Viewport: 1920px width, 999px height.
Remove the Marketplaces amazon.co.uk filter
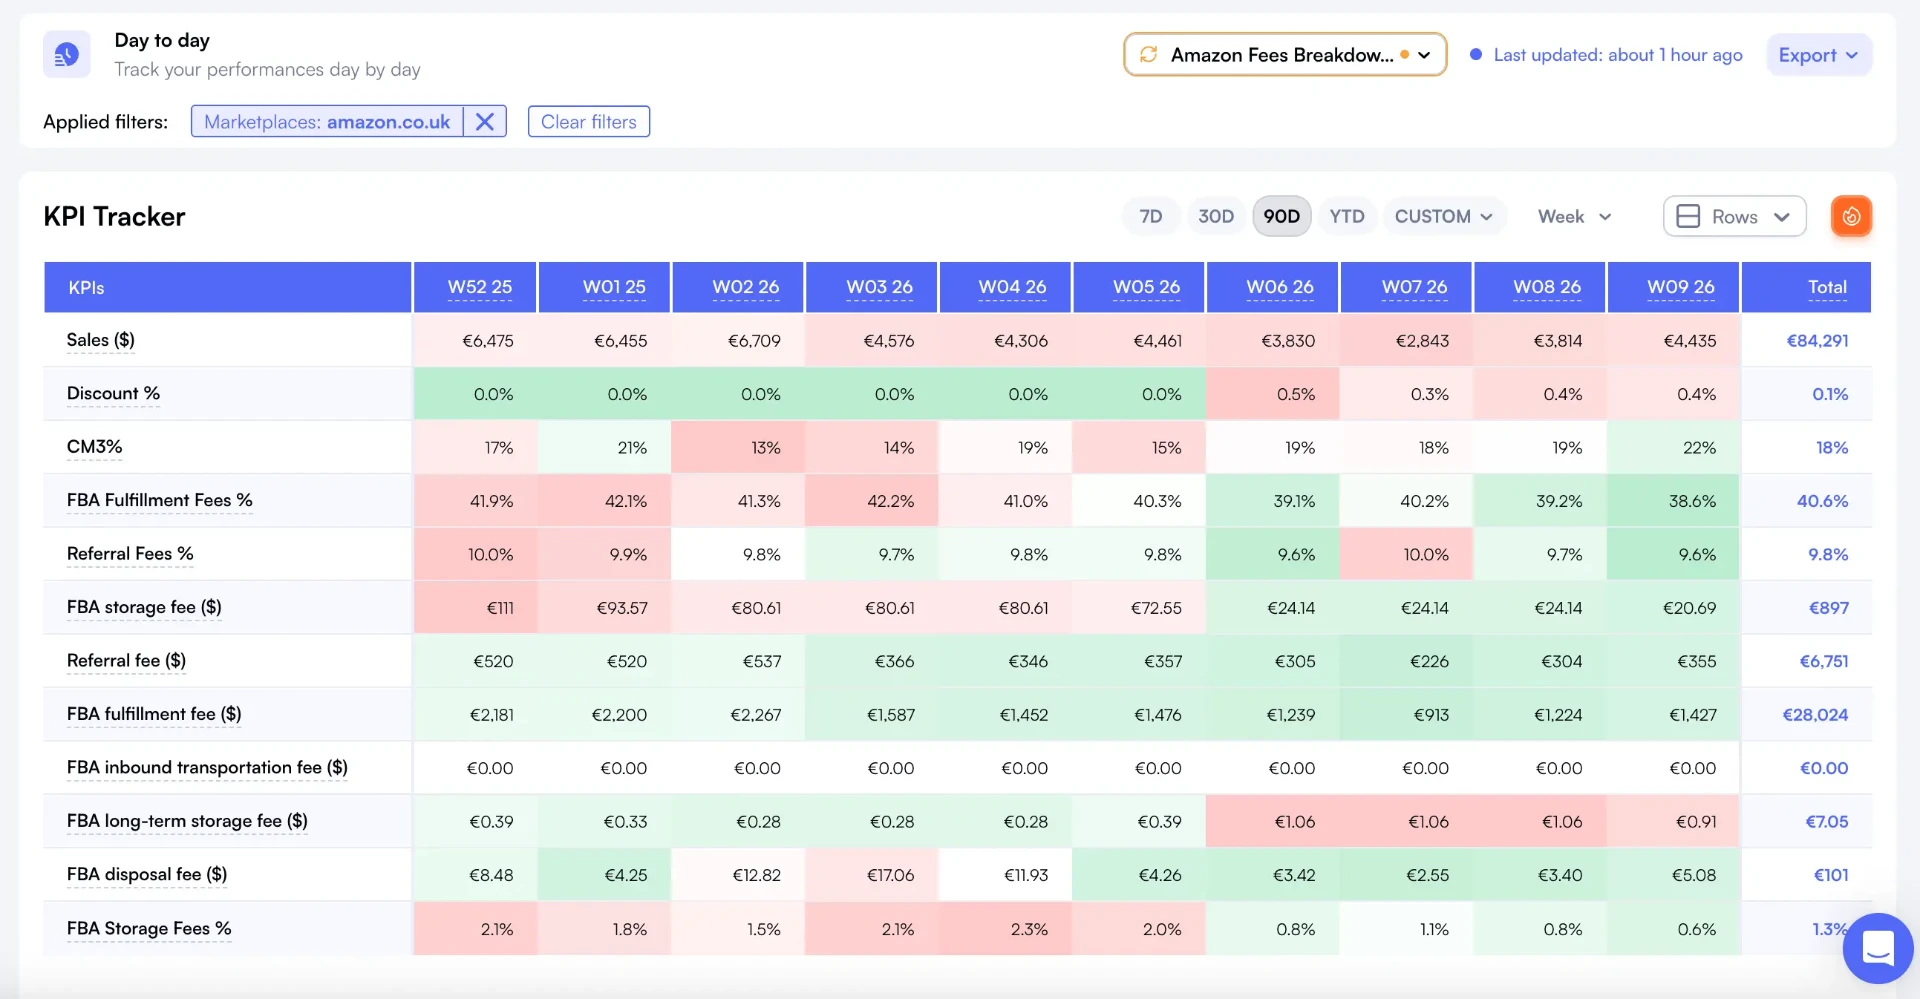tap(485, 122)
